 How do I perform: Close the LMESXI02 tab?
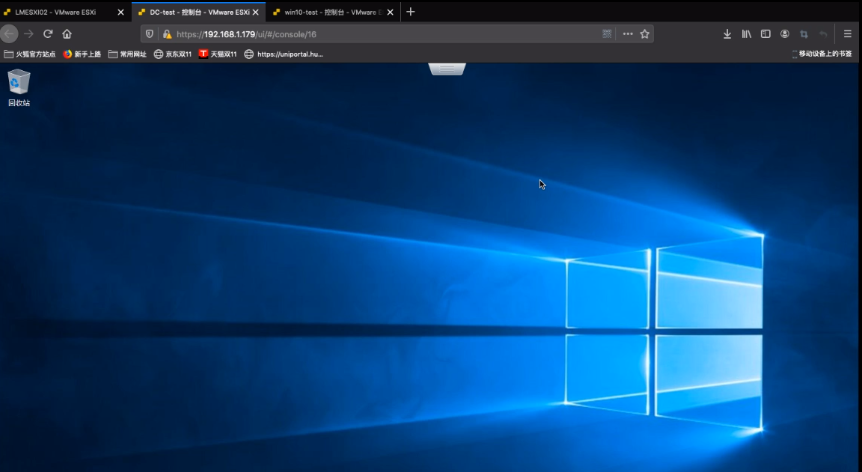click(x=121, y=12)
